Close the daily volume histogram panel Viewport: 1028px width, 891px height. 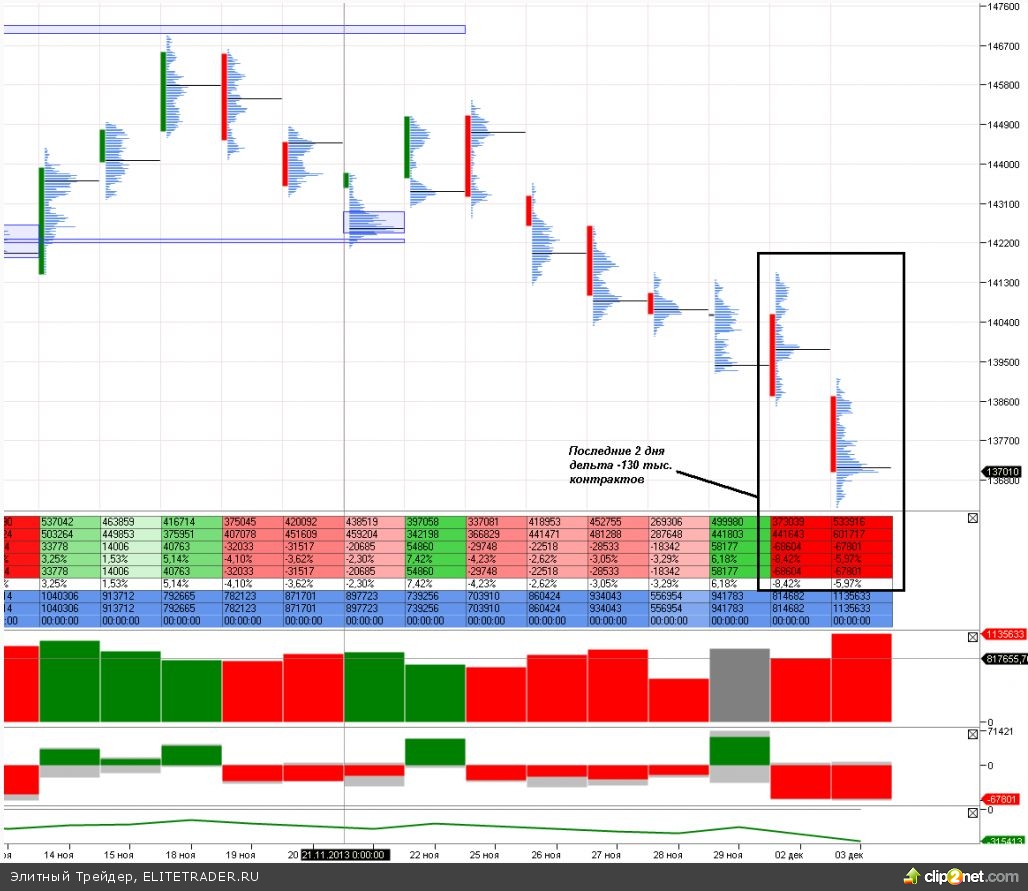click(973, 637)
